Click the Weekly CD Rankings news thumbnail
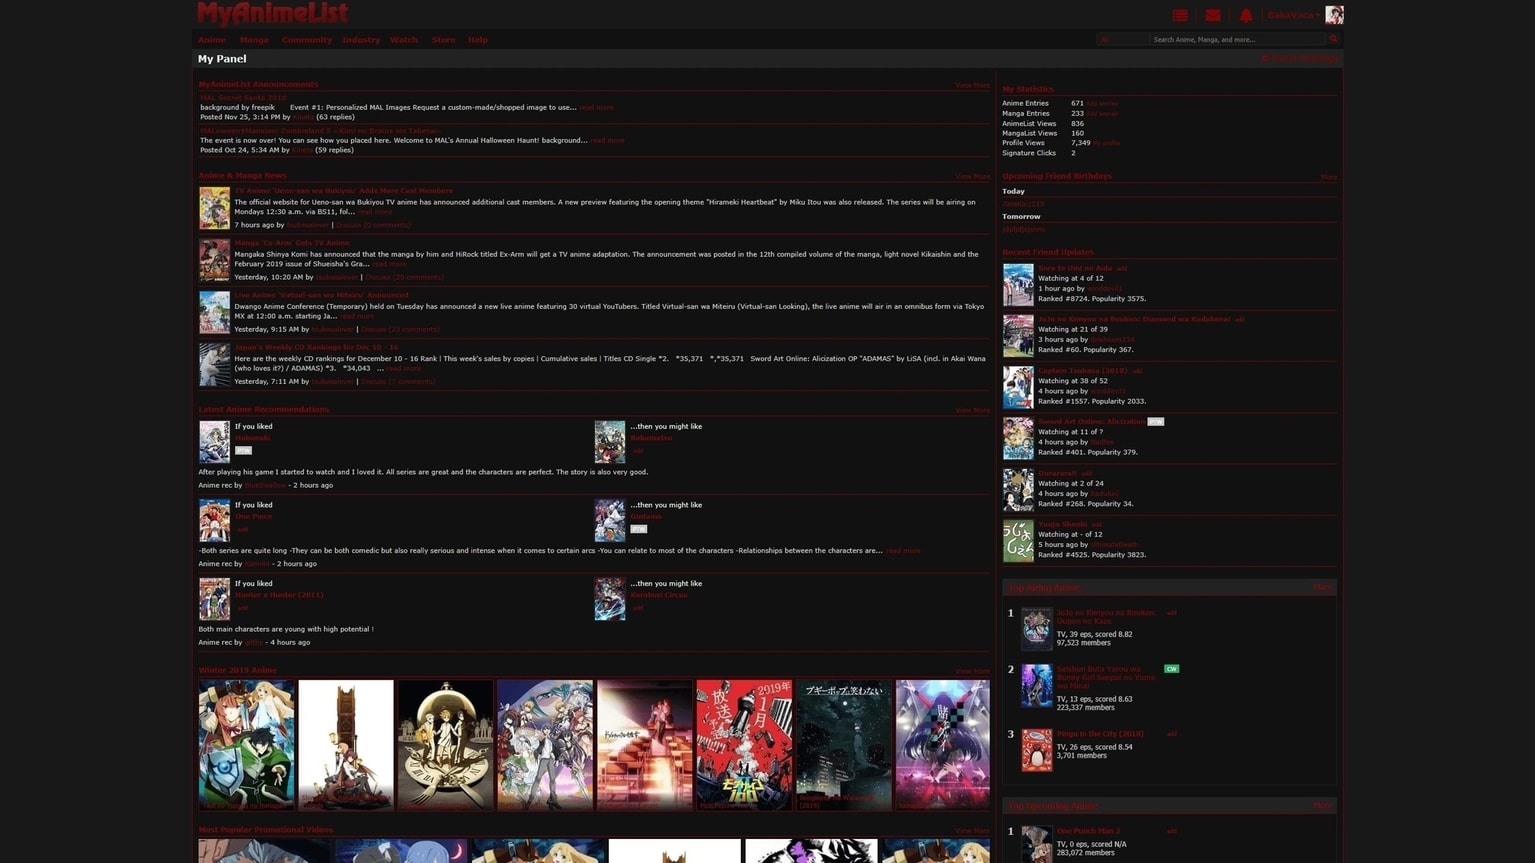The height and width of the screenshot is (863, 1535). coord(214,365)
